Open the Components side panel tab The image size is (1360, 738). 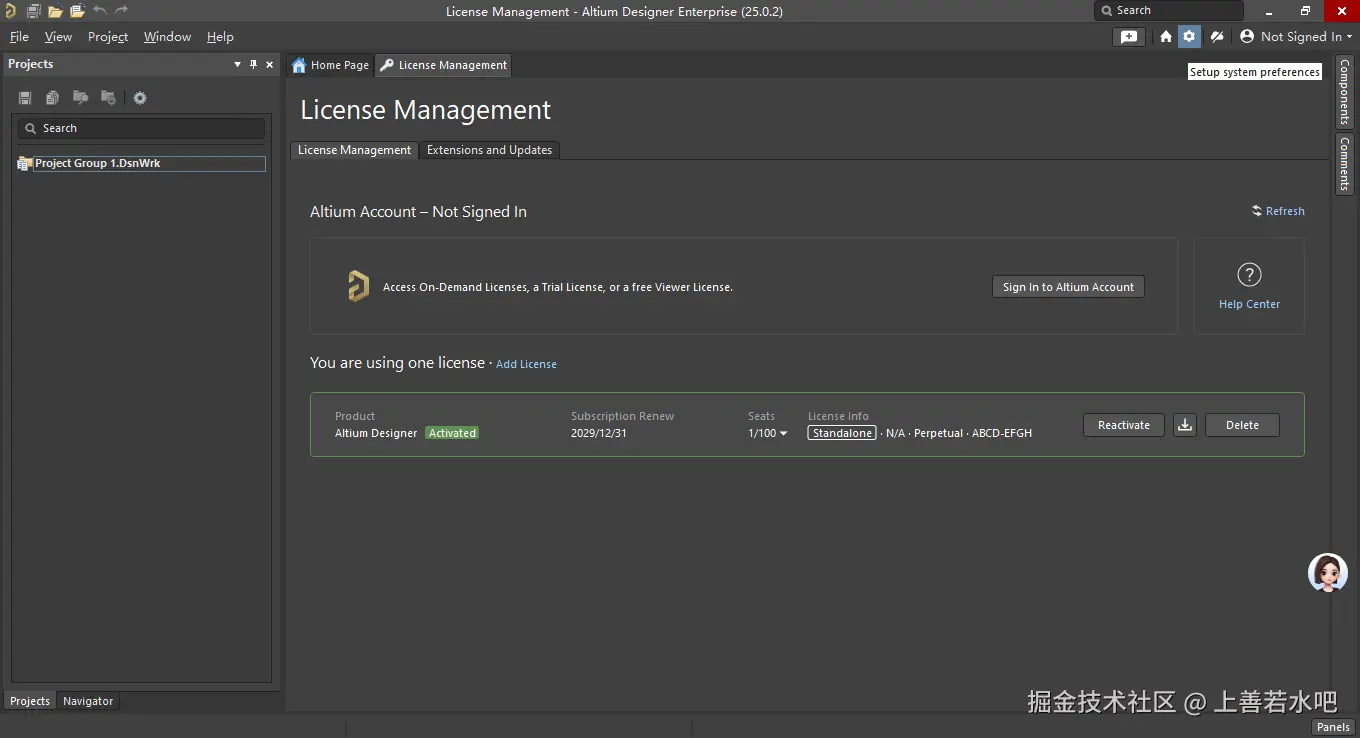[x=1345, y=91]
